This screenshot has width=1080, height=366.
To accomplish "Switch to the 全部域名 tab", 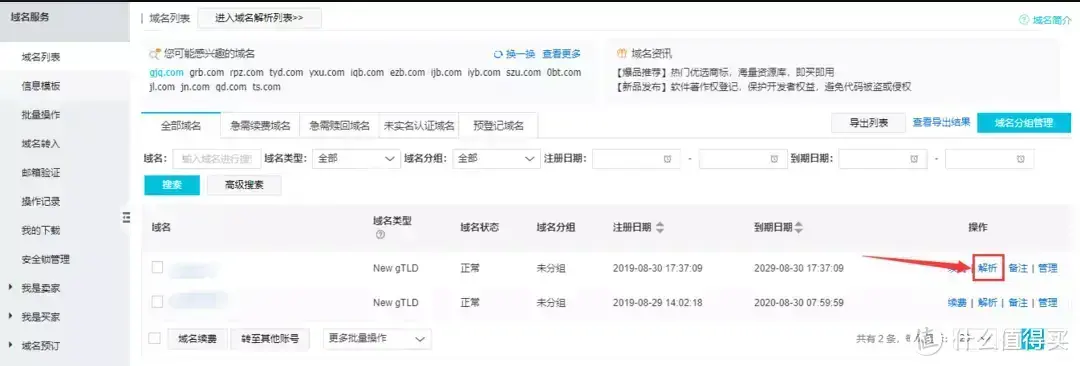I will click(180, 126).
